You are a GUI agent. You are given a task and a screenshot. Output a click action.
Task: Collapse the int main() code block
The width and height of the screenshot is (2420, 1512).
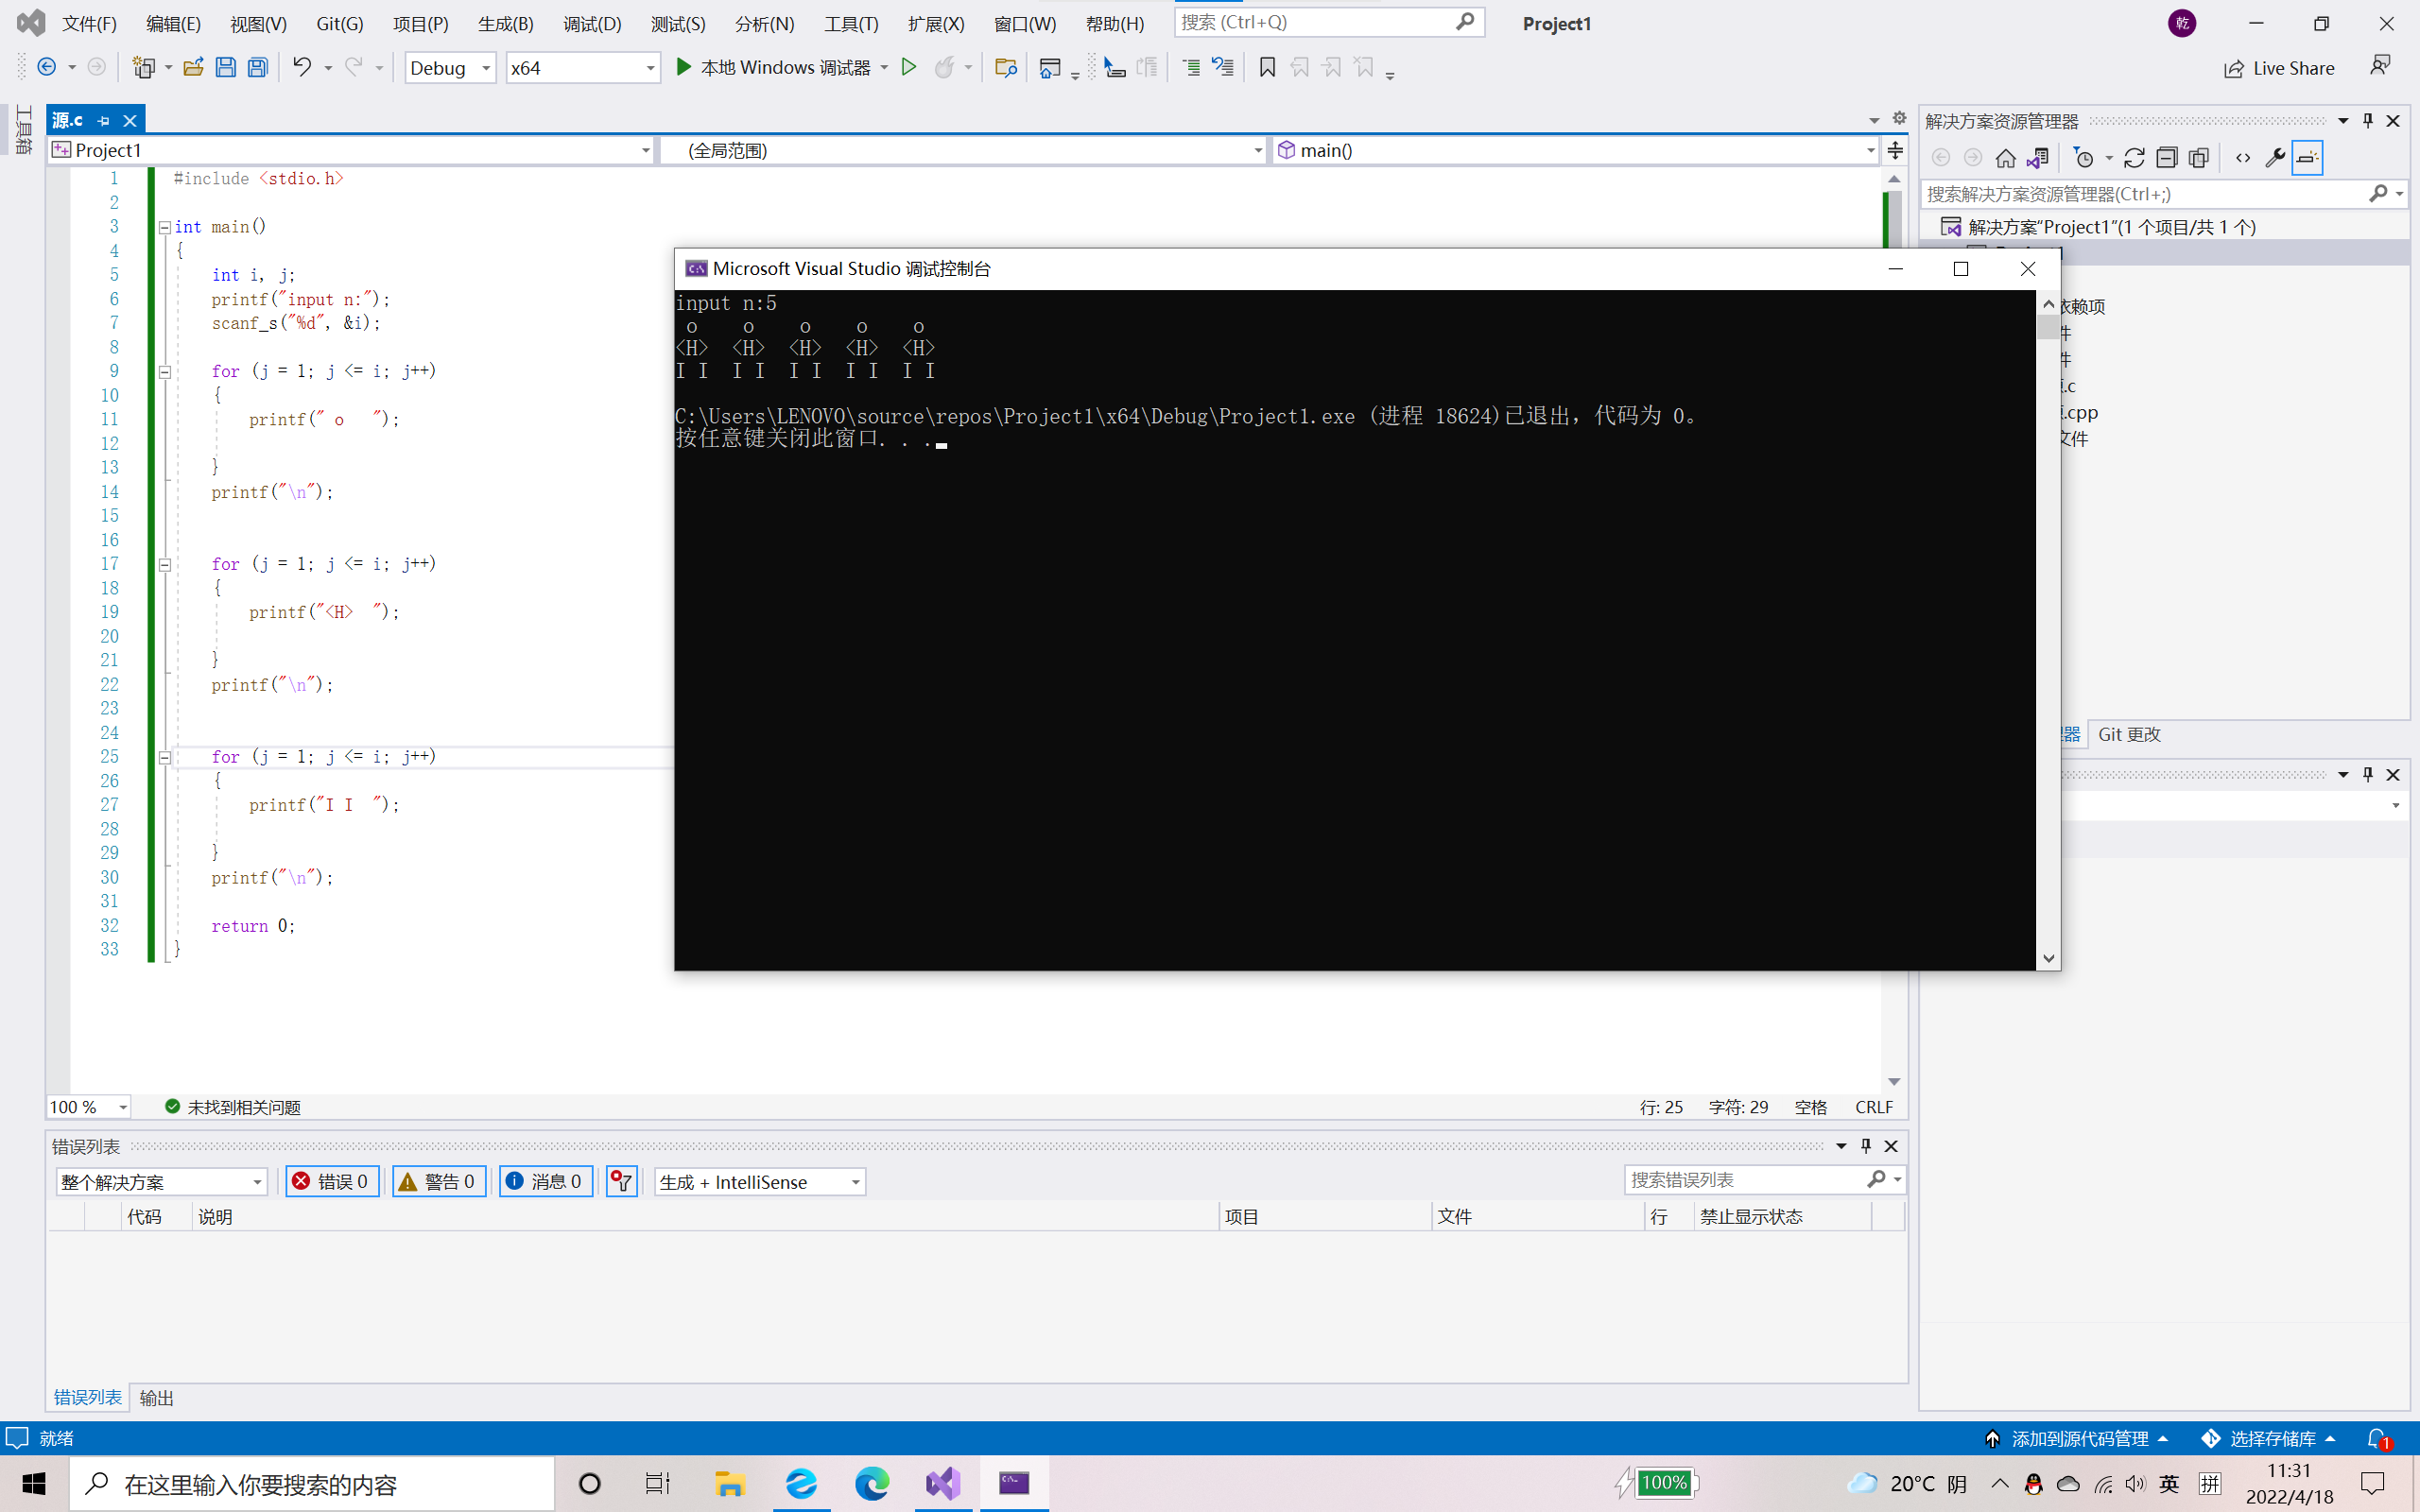[x=165, y=227]
